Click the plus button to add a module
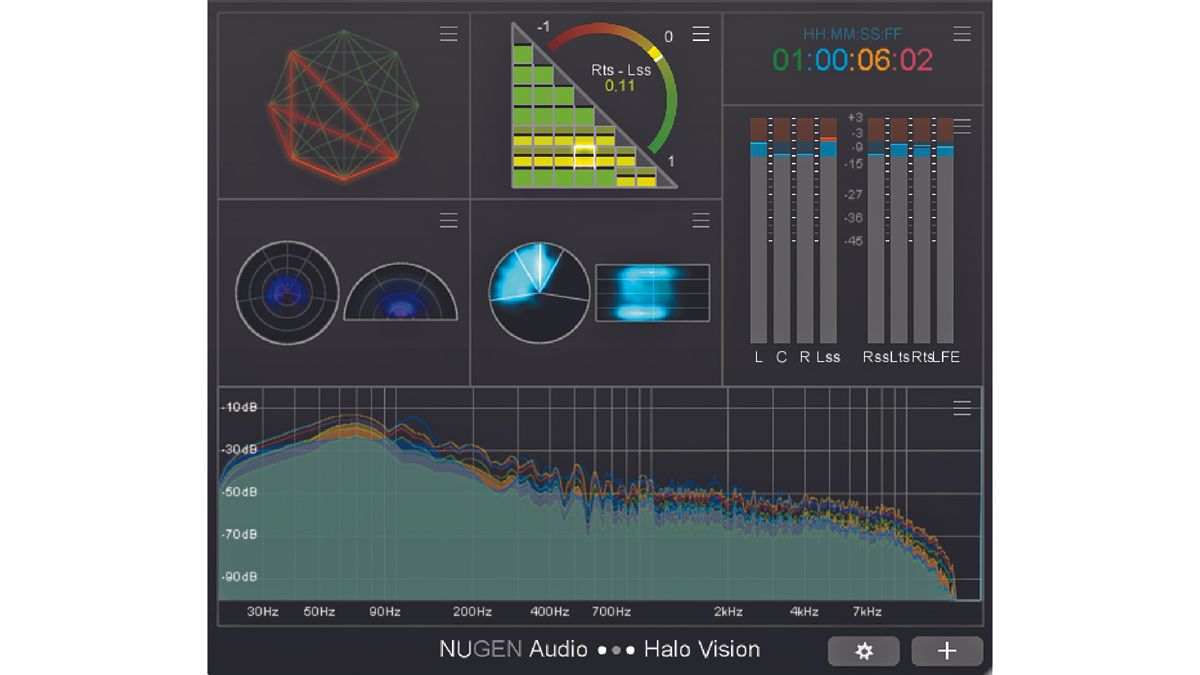This screenshot has height=675, width=1200. 946,651
